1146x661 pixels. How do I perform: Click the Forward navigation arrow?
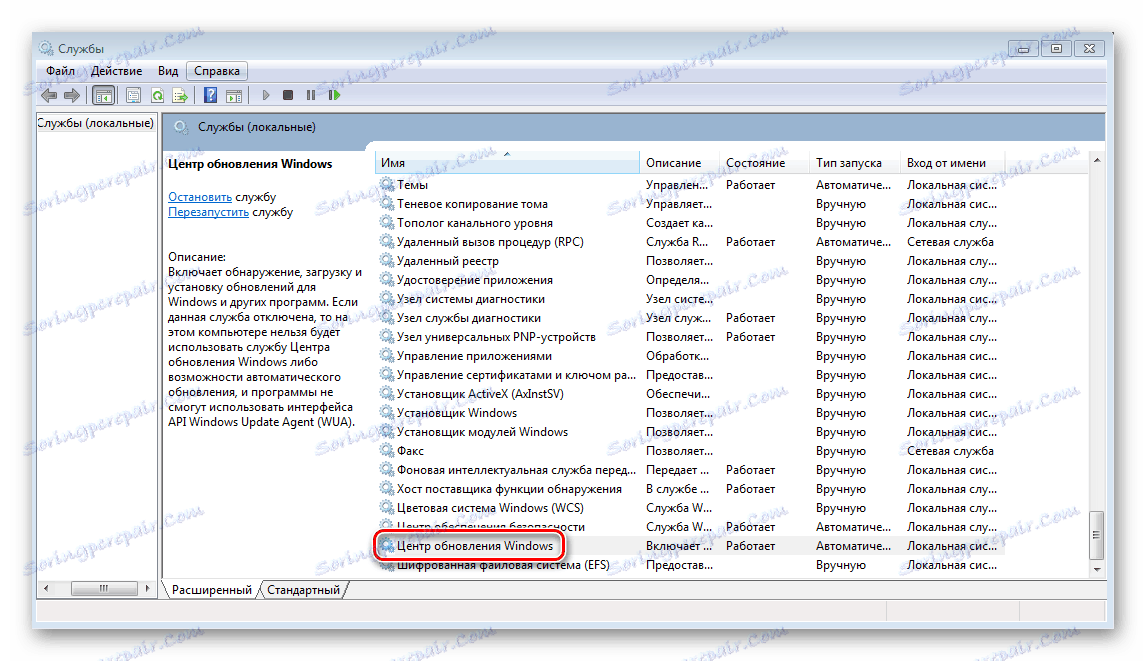tap(74, 95)
